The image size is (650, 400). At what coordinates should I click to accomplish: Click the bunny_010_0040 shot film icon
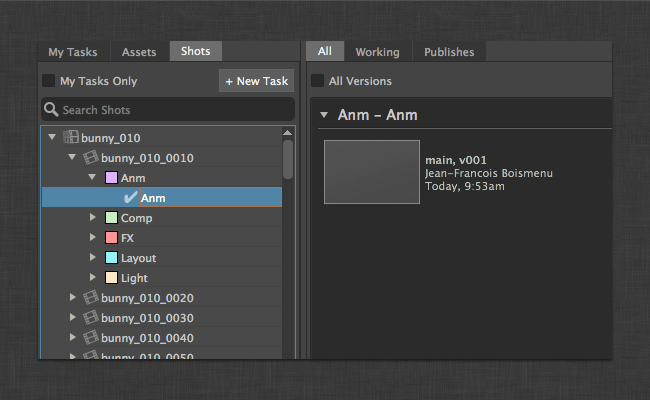[x=90, y=338]
